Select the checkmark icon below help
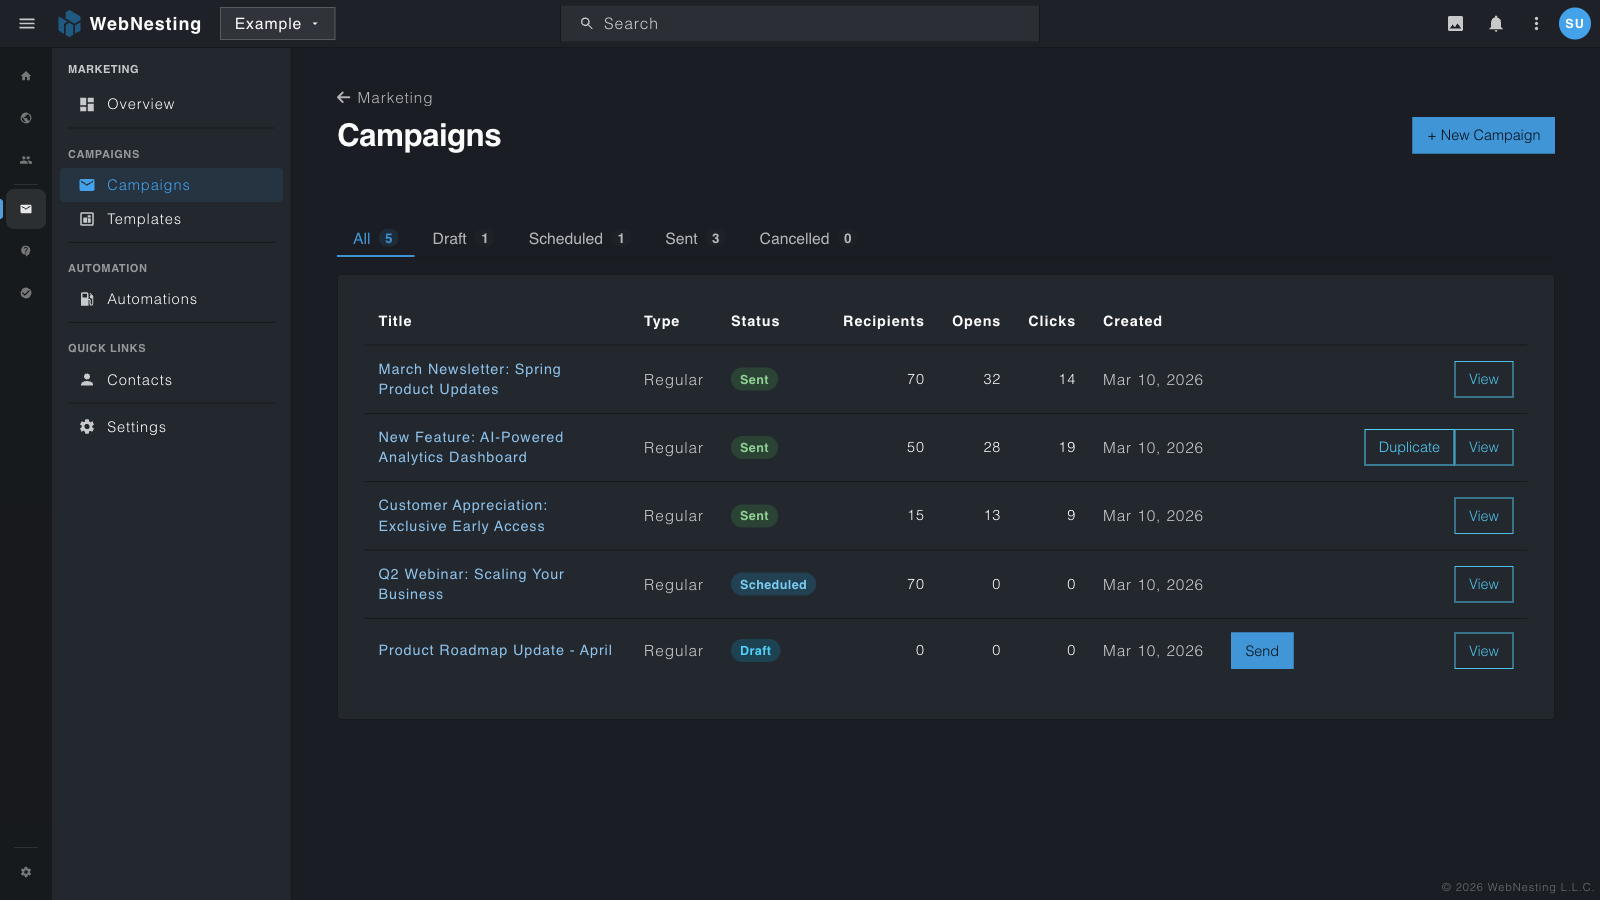 [26, 293]
